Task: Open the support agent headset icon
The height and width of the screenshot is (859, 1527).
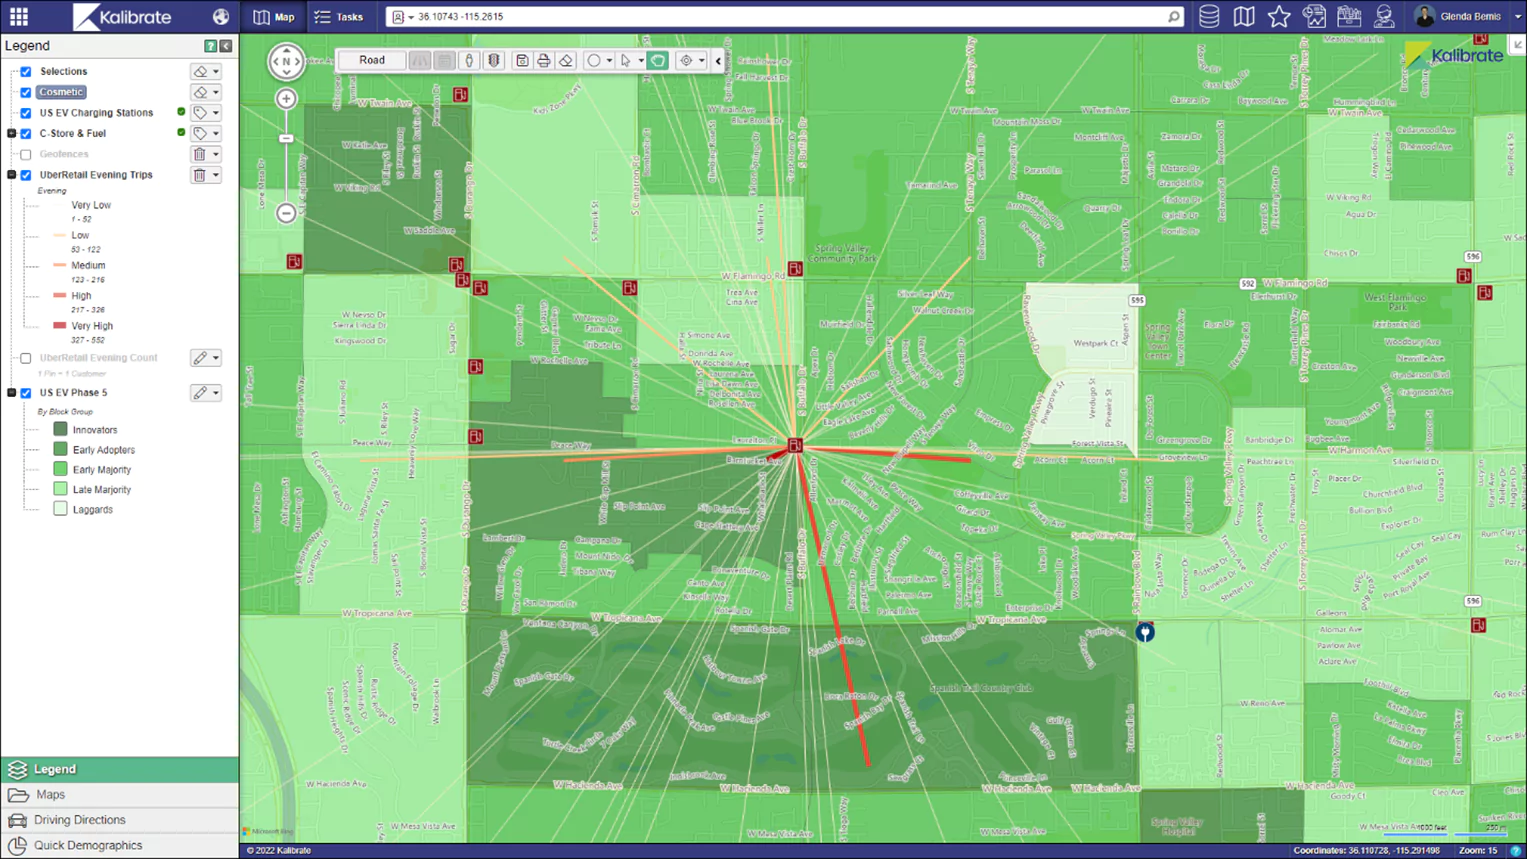Action: (x=1384, y=17)
